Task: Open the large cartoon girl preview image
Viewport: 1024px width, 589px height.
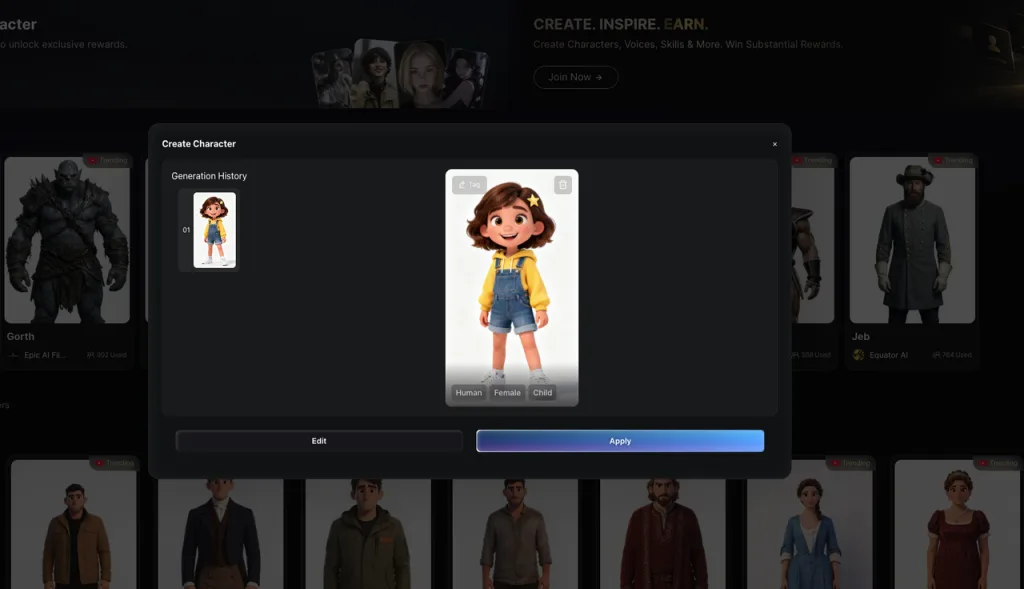Action: pos(511,287)
